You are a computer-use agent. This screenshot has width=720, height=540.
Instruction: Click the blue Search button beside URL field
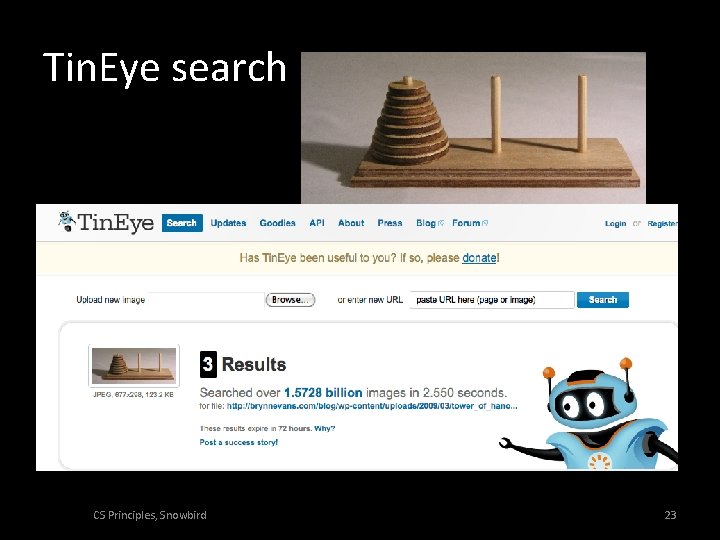(602, 300)
